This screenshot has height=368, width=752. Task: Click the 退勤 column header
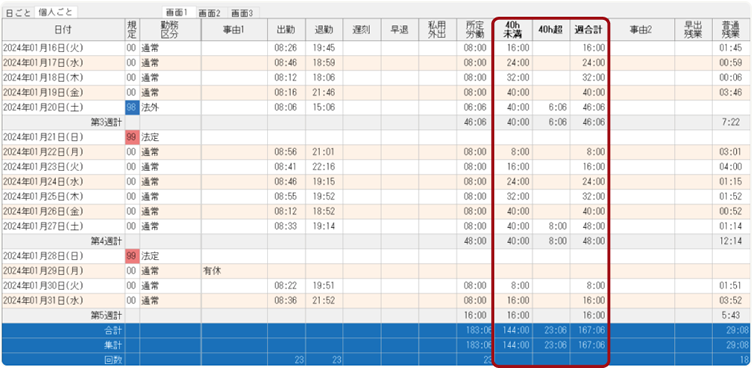point(324,30)
